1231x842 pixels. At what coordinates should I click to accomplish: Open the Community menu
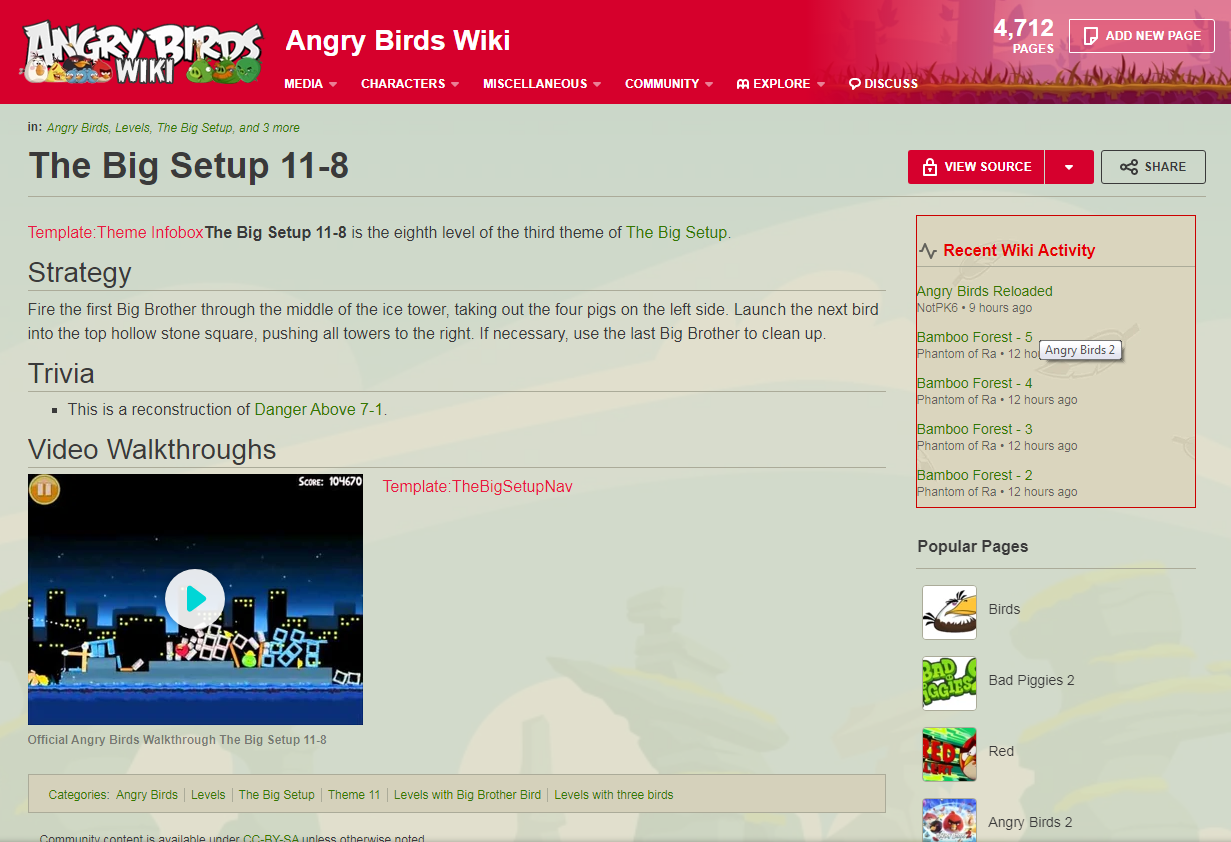(x=669, y=84)
